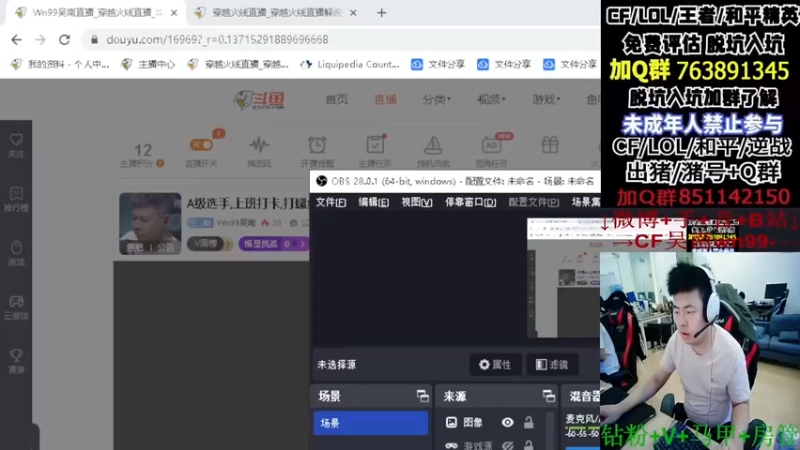Select the 图像 source in OBS
Viewport: 800px width, 450px height.
pos(472,422)
